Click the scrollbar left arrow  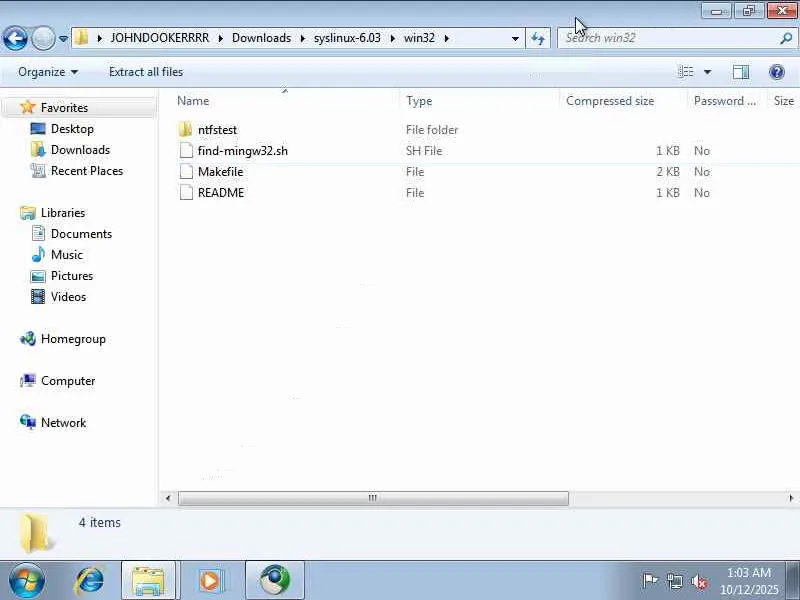168,498
